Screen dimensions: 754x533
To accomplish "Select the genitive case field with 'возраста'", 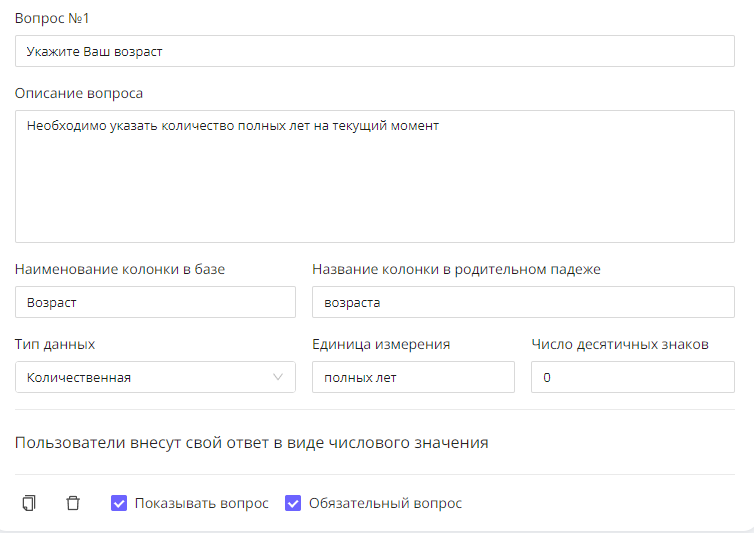I will 523,301.
